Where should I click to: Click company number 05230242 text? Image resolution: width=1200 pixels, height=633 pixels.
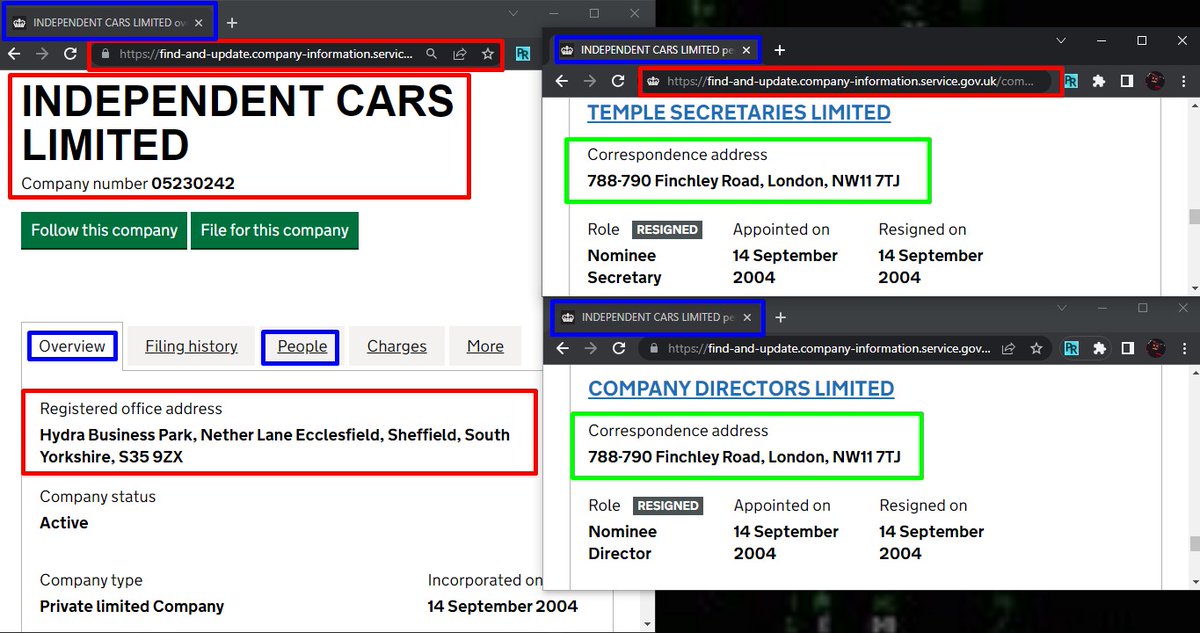pos(193,183)
